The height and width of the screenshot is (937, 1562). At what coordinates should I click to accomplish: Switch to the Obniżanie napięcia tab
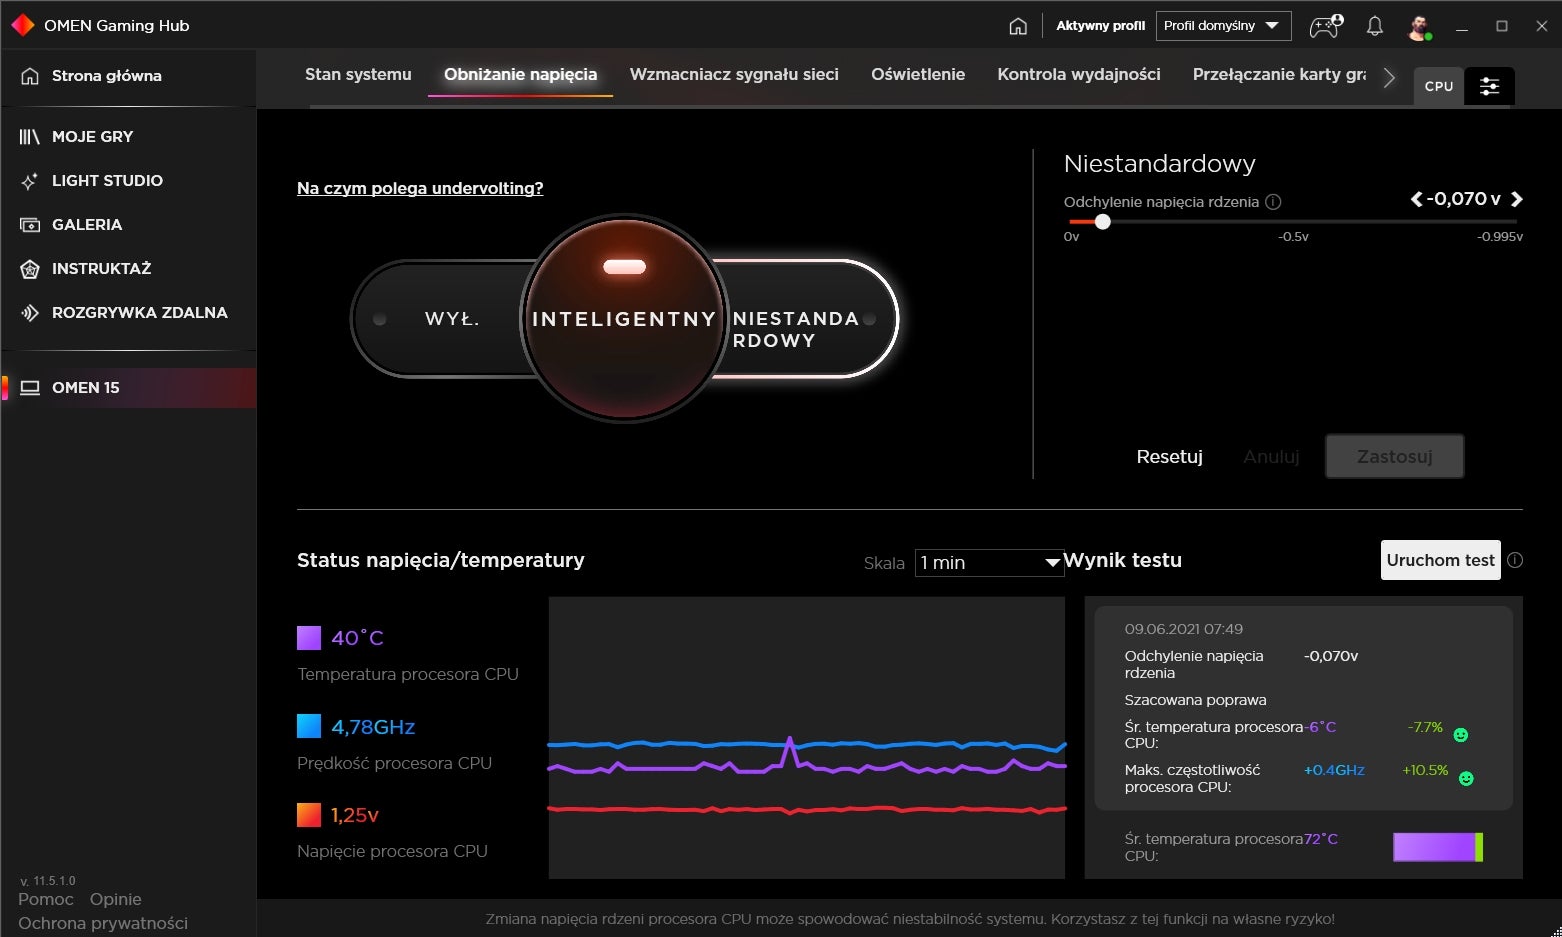pyautogui.click(x=520, y=74)
